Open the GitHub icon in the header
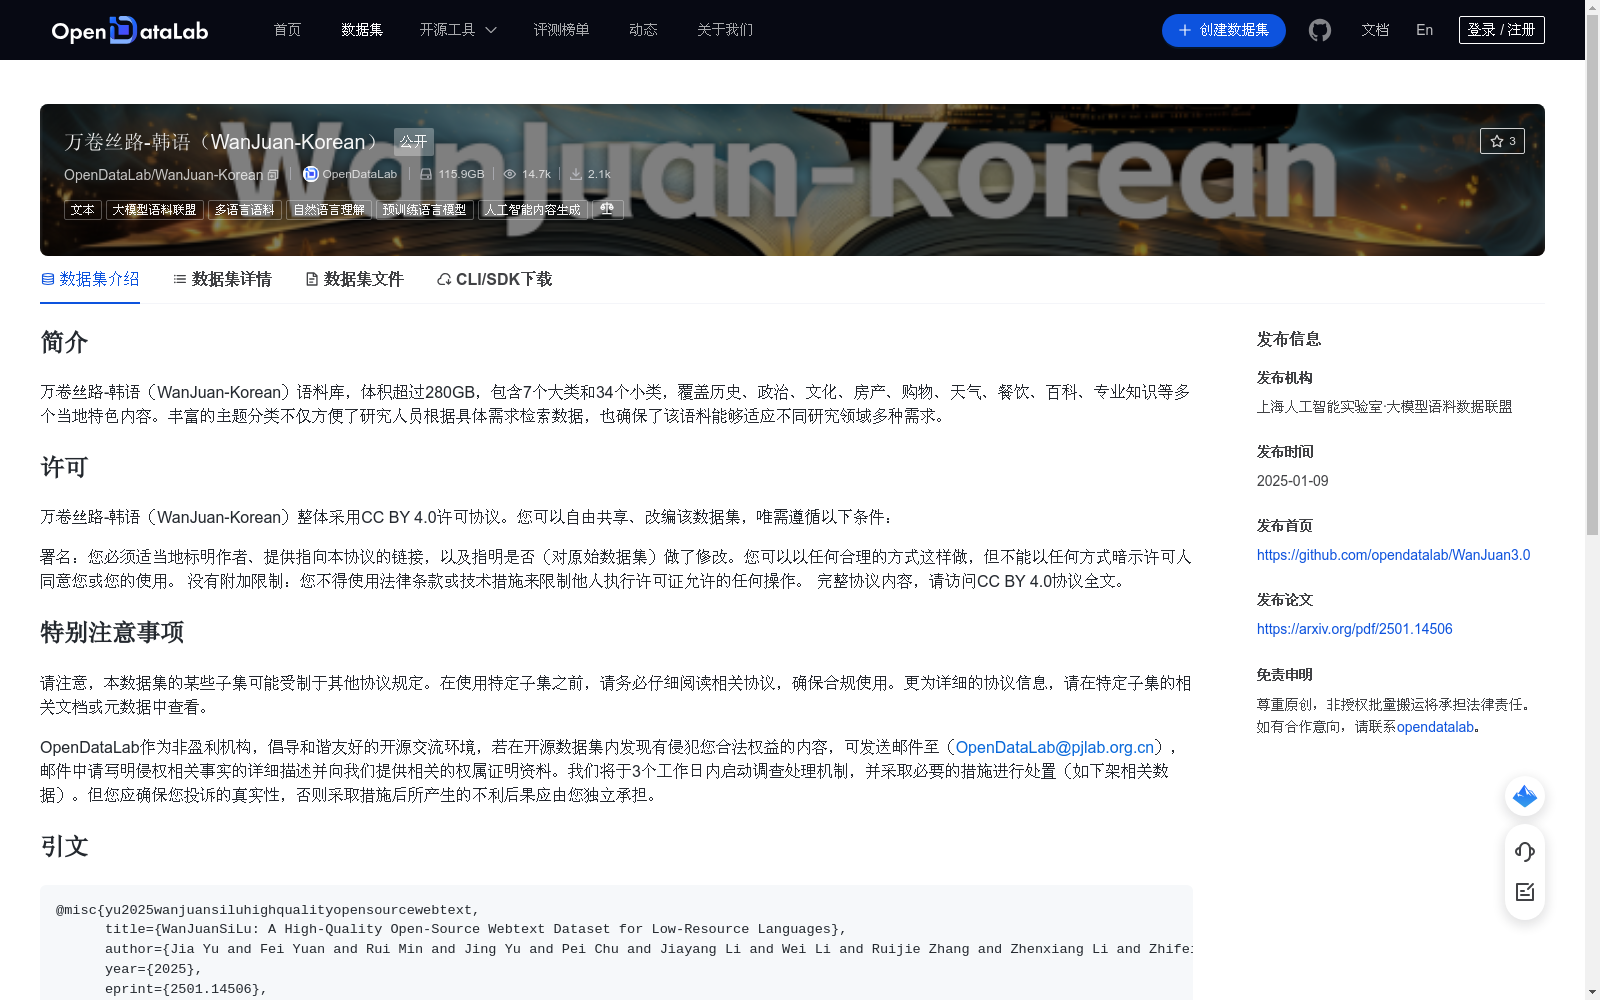This screenshot has height=1000, width=1600. (1320, 30)
